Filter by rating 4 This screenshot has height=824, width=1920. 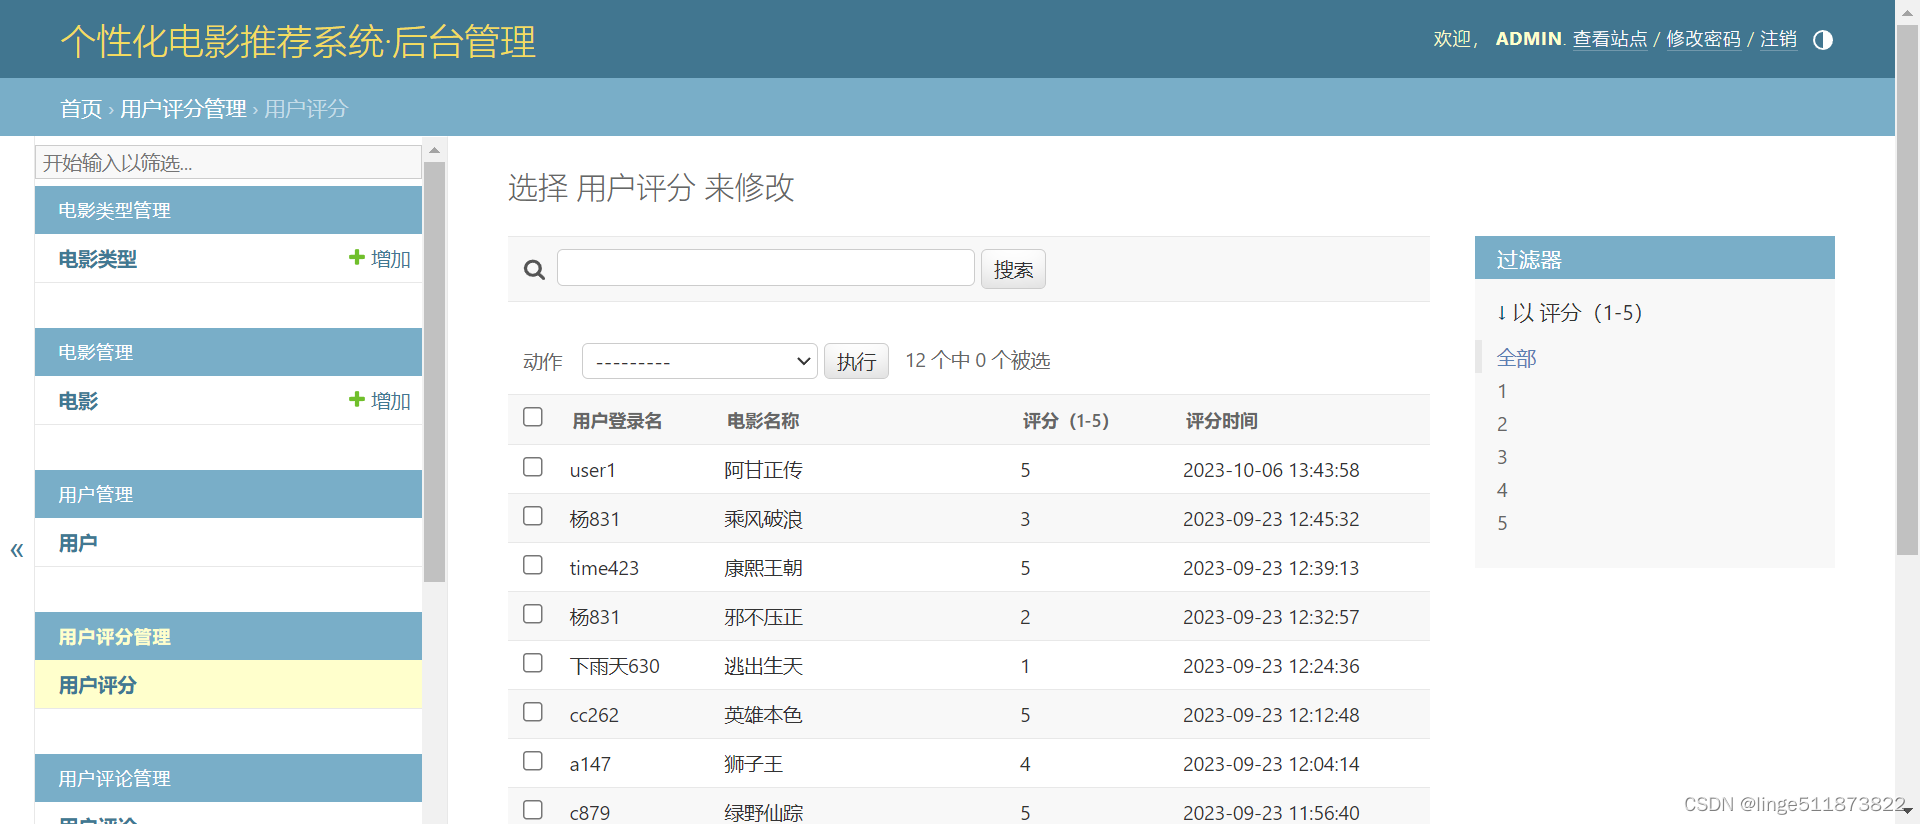[1502, 490]
